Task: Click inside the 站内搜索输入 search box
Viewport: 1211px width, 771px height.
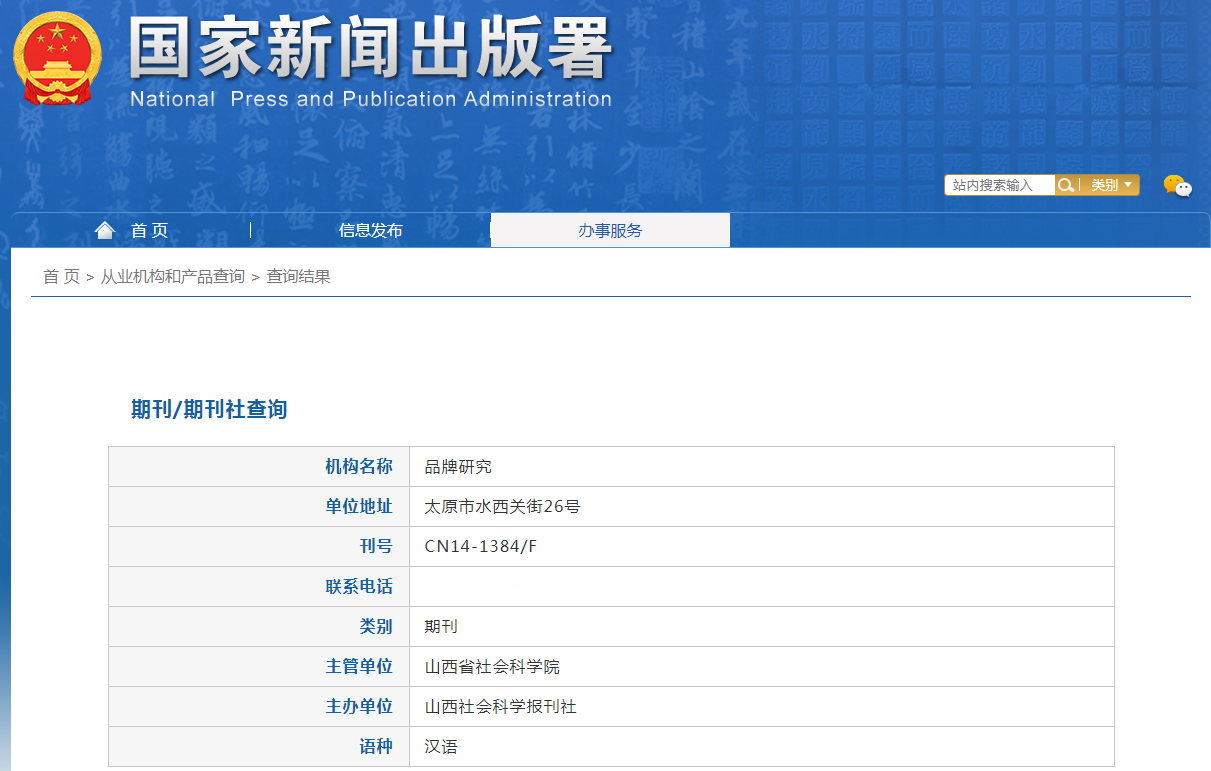Action: tap(999, 185)
